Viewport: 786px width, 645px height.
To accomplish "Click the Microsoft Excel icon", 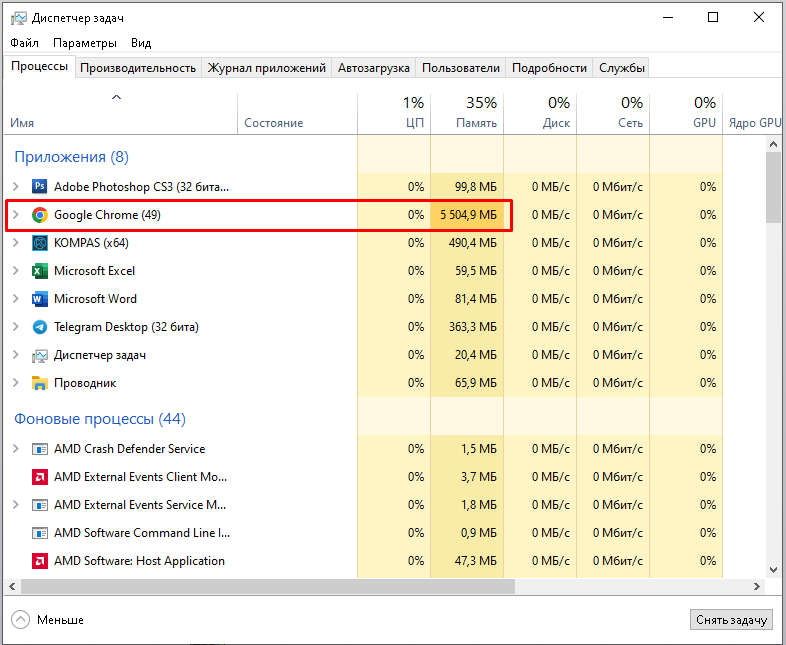I will (x=40, y=271).
